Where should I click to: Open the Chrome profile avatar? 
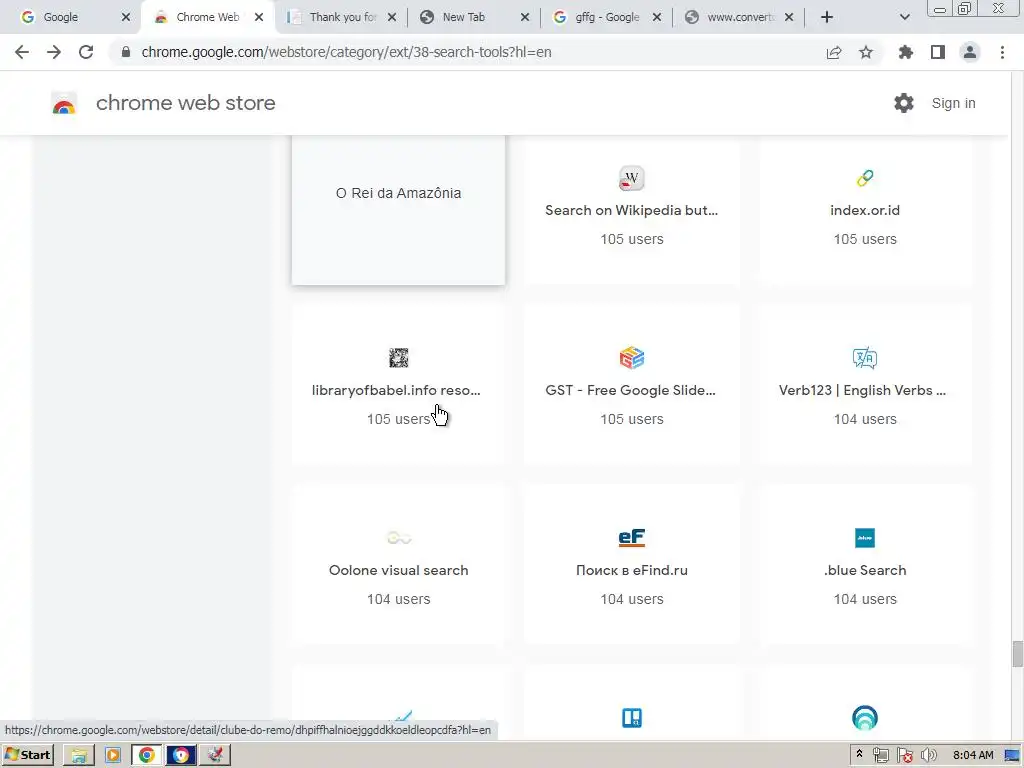tap(970, 52)
